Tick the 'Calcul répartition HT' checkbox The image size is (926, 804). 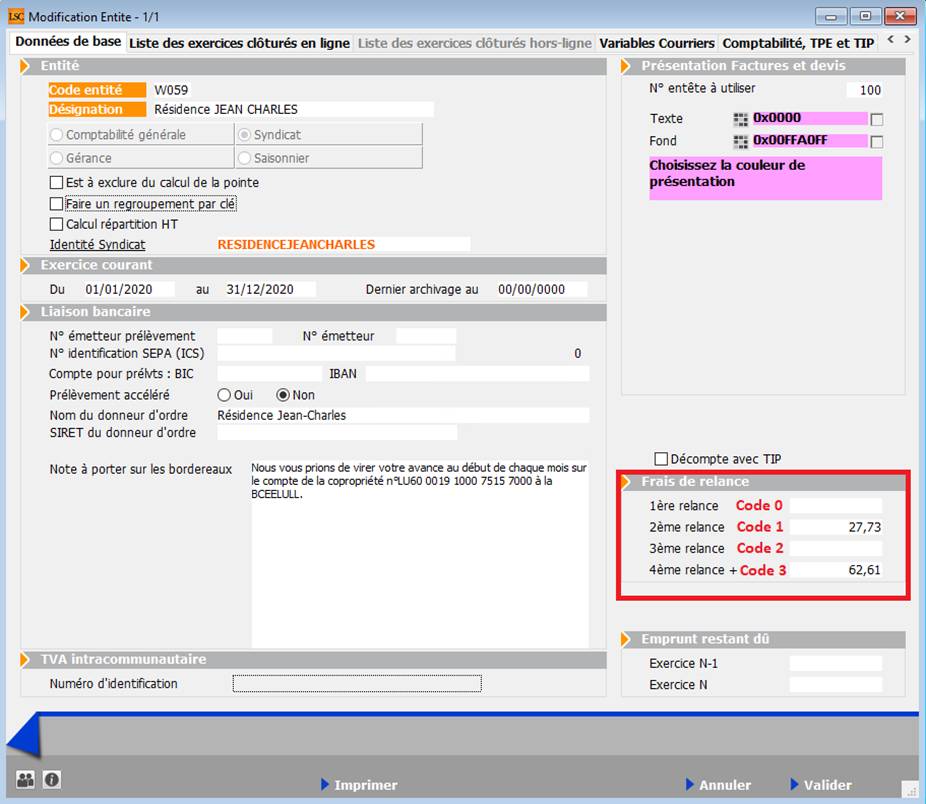56,224
